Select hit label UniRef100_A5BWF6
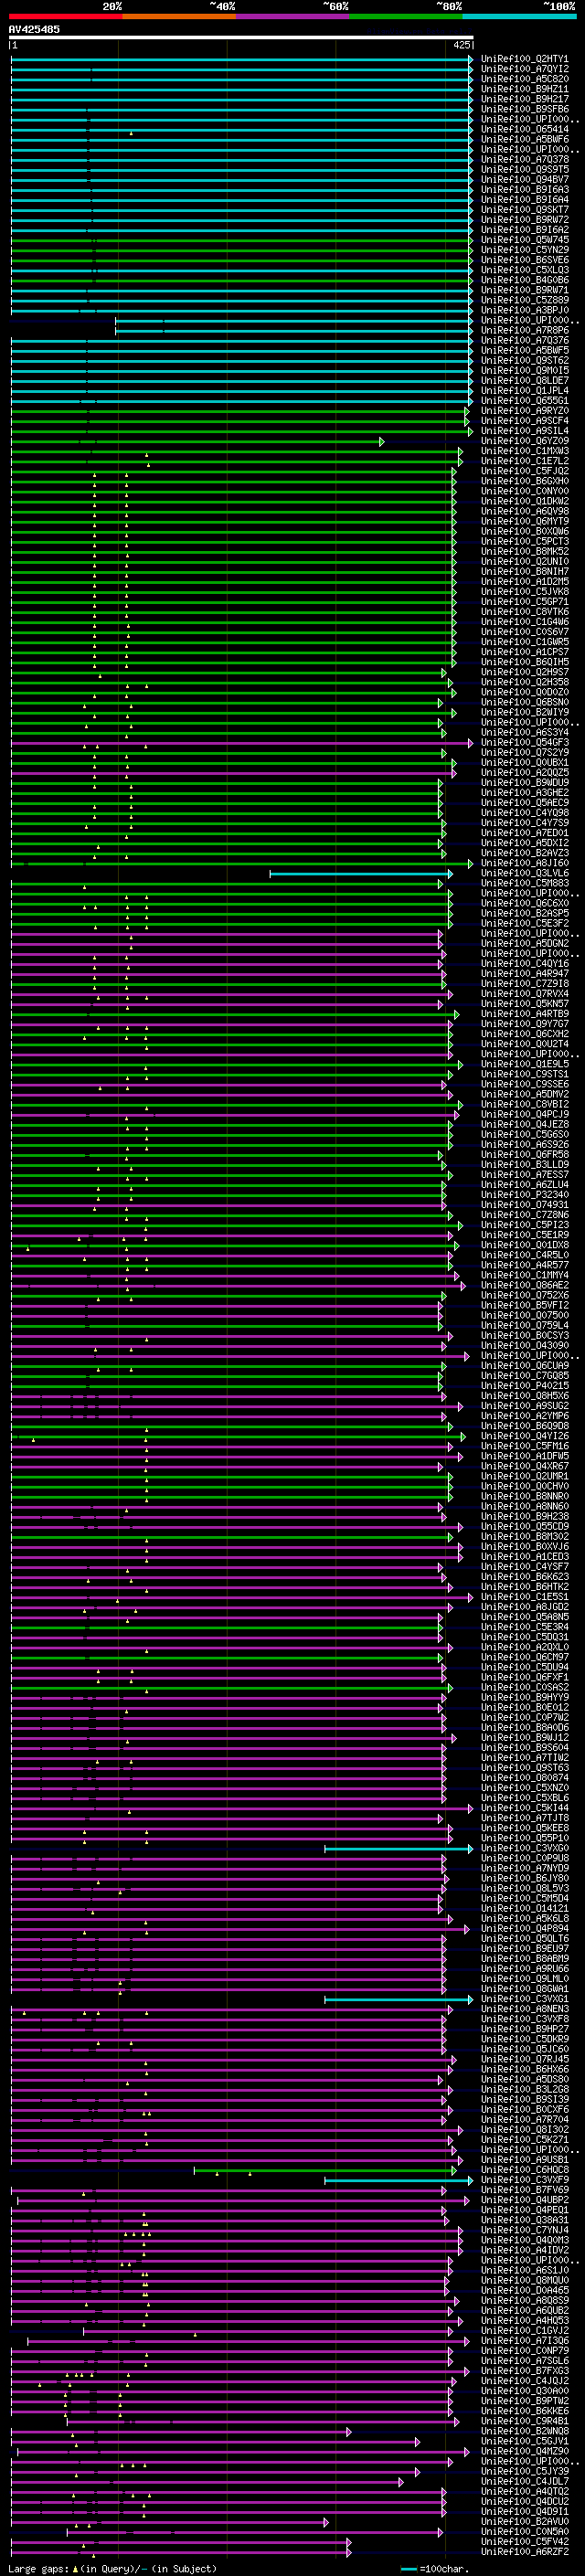 tap(524, 139)
